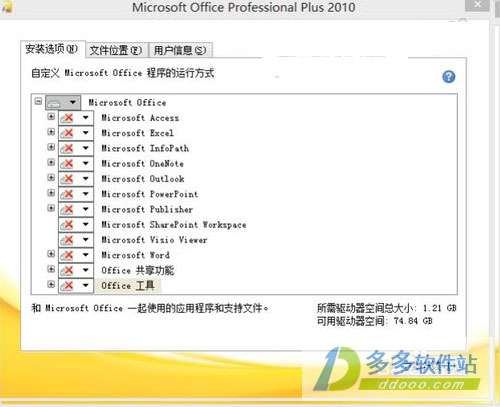This screenshot has height=407, width=500.
Task: Open the Microsoft OneNote install options dropdown
Action: (85, 163)
